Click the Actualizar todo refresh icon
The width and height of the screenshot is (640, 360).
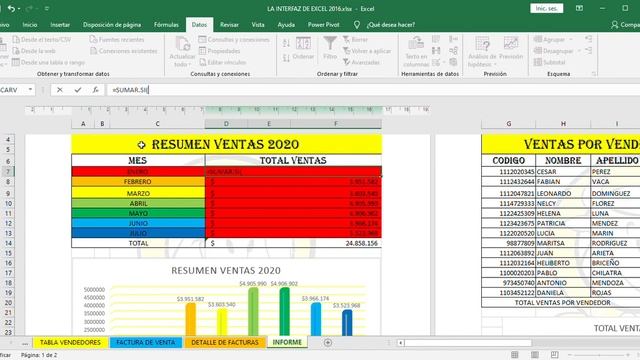(x=182, y=44)
